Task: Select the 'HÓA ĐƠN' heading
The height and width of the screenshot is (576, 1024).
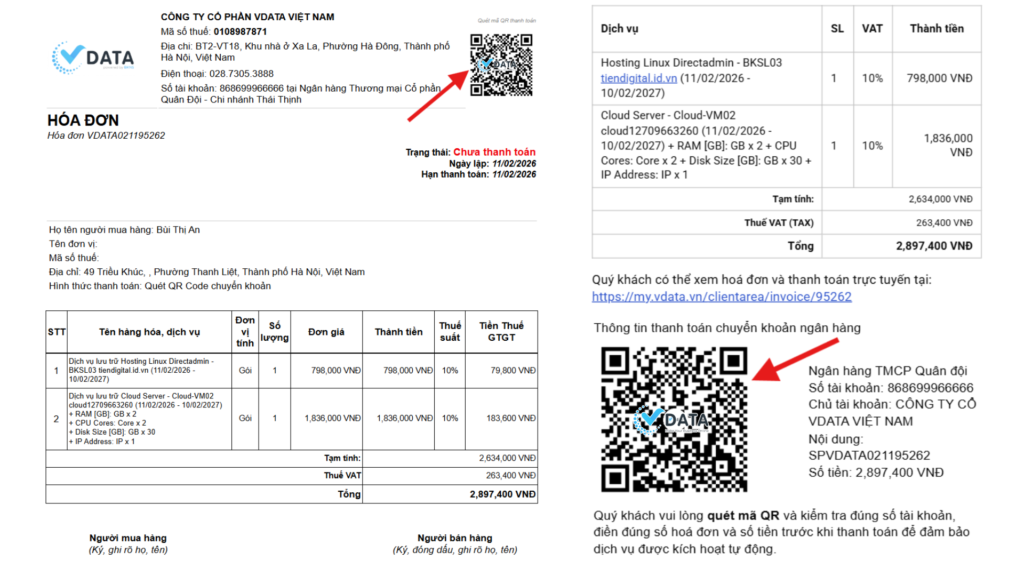Action: tap(81, 121)
